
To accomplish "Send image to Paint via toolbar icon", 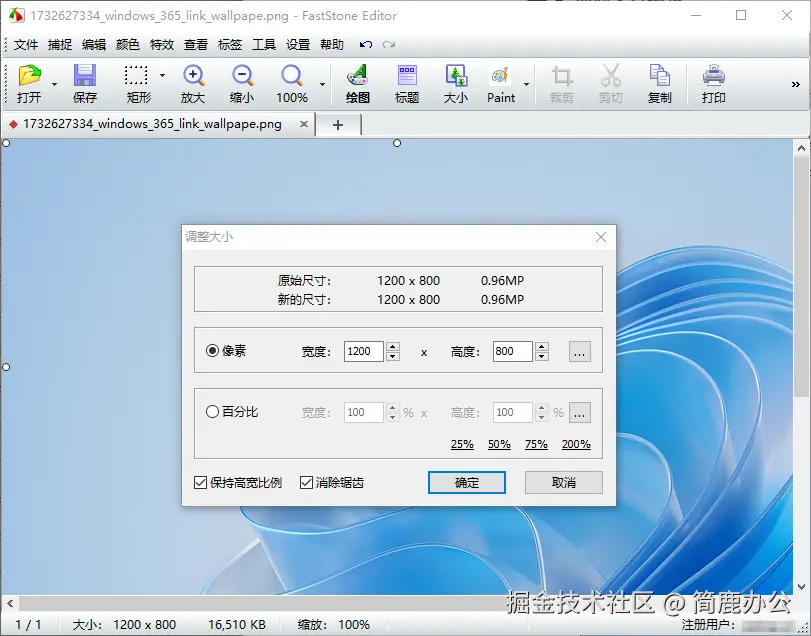I will point(501,83).
